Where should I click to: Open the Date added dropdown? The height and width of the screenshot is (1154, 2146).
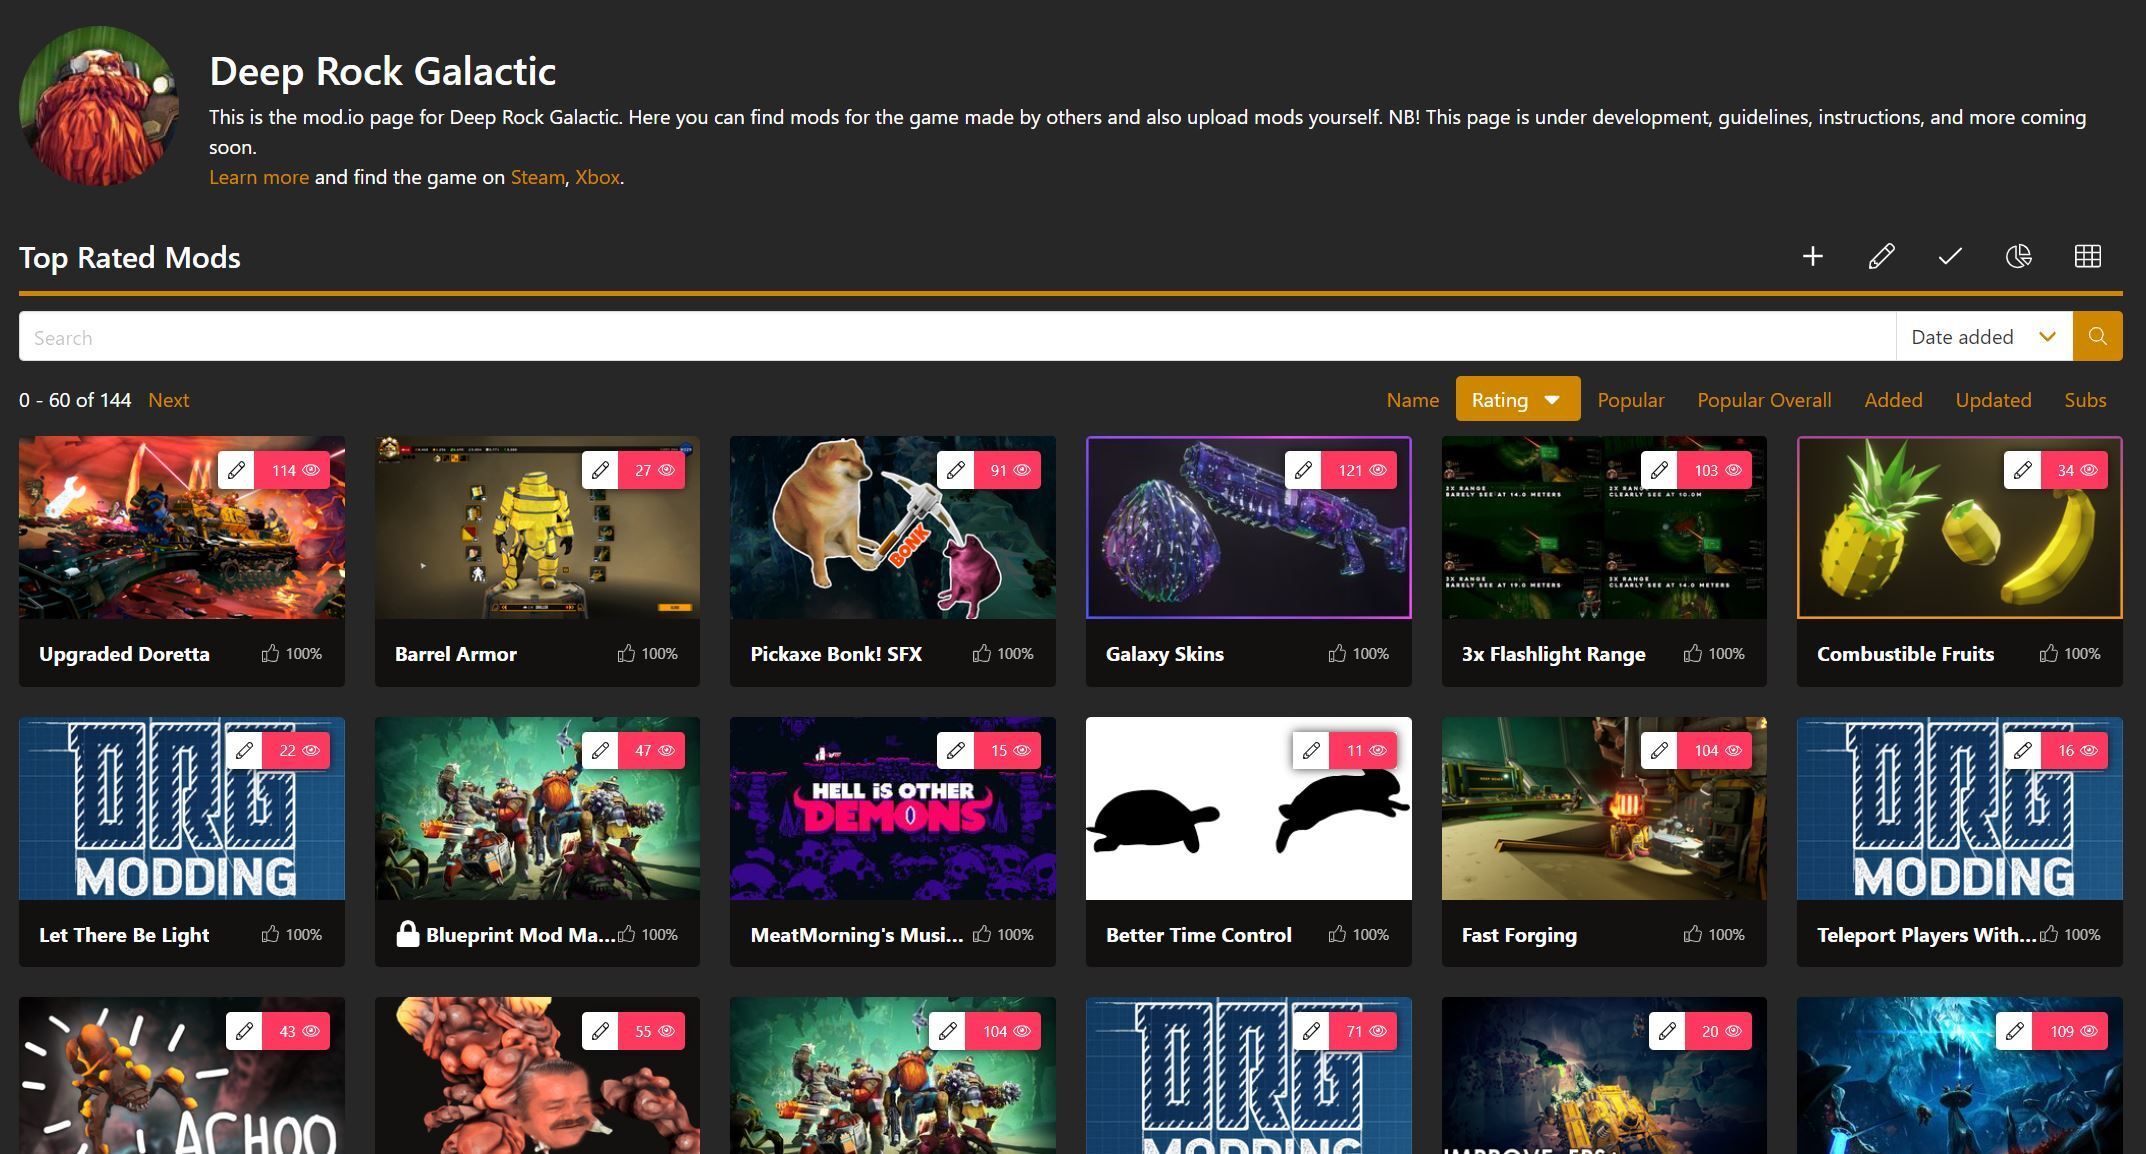(1984, 337)
